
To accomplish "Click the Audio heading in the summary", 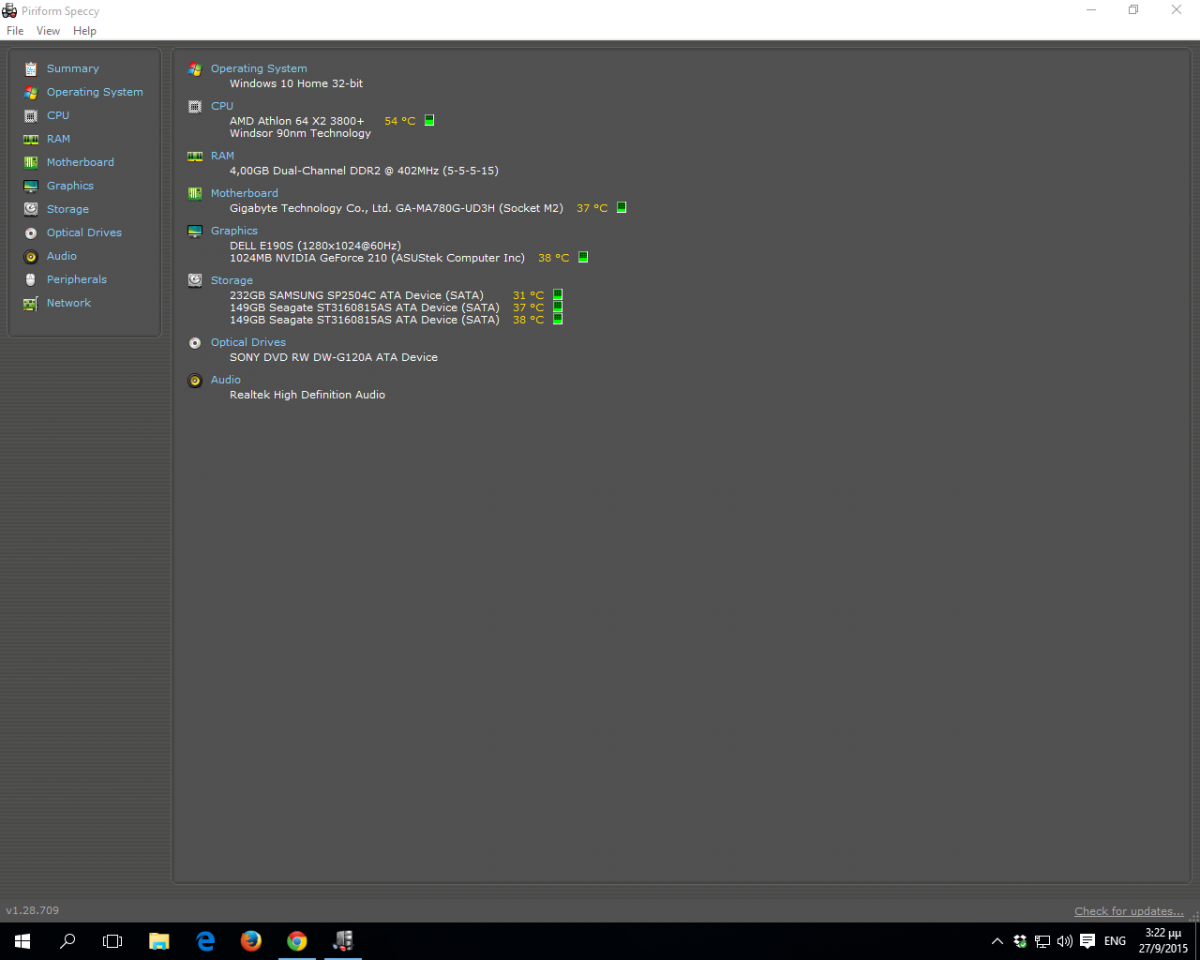I will coord(226,380).
